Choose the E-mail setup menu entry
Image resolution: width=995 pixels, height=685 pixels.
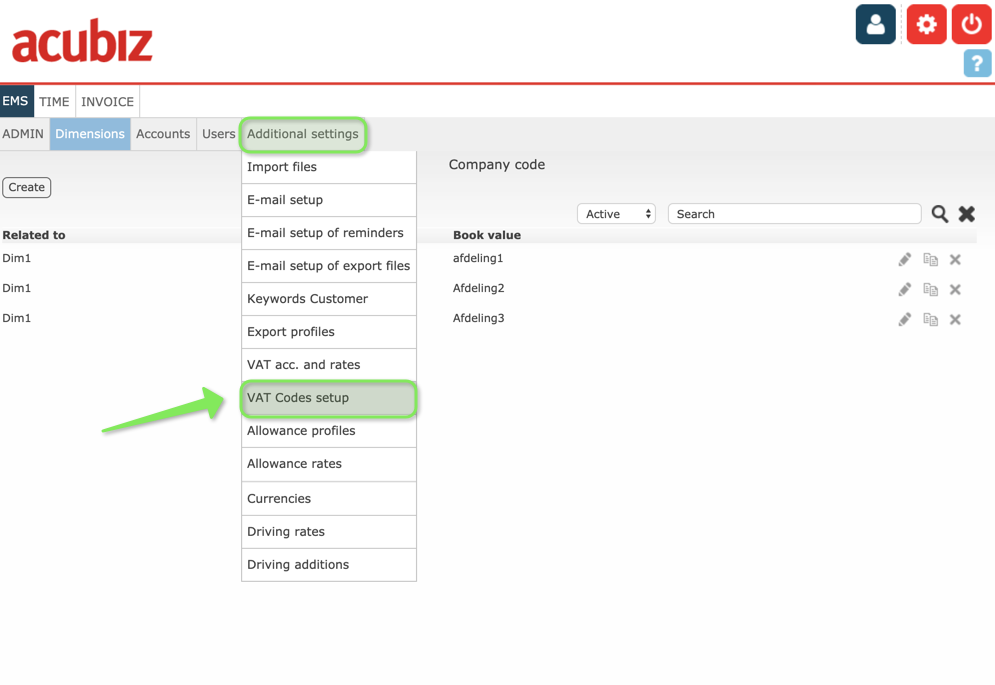coord(329,200)
